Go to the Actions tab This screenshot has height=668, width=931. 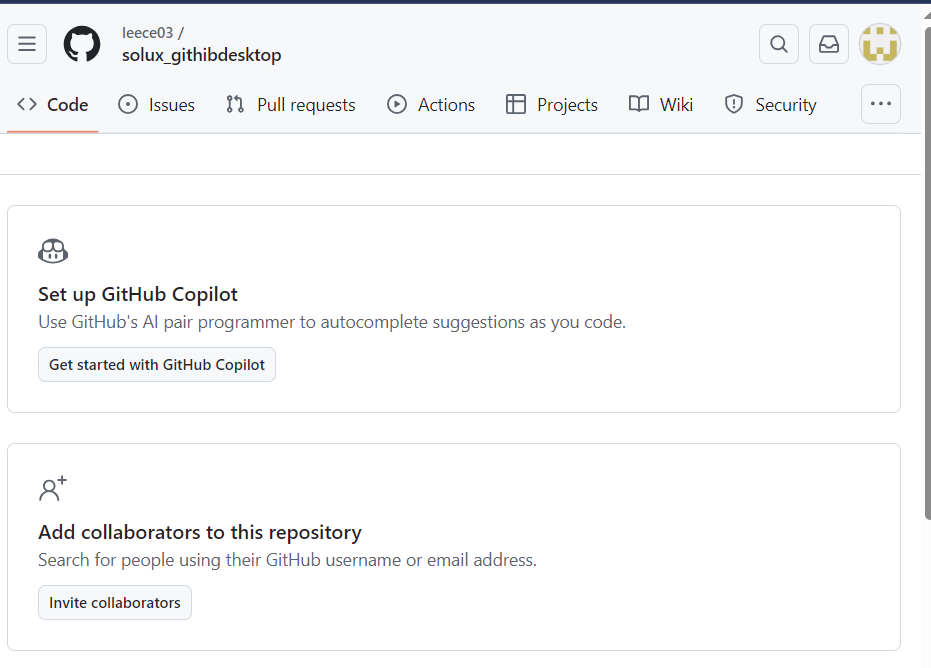[431, 105]
